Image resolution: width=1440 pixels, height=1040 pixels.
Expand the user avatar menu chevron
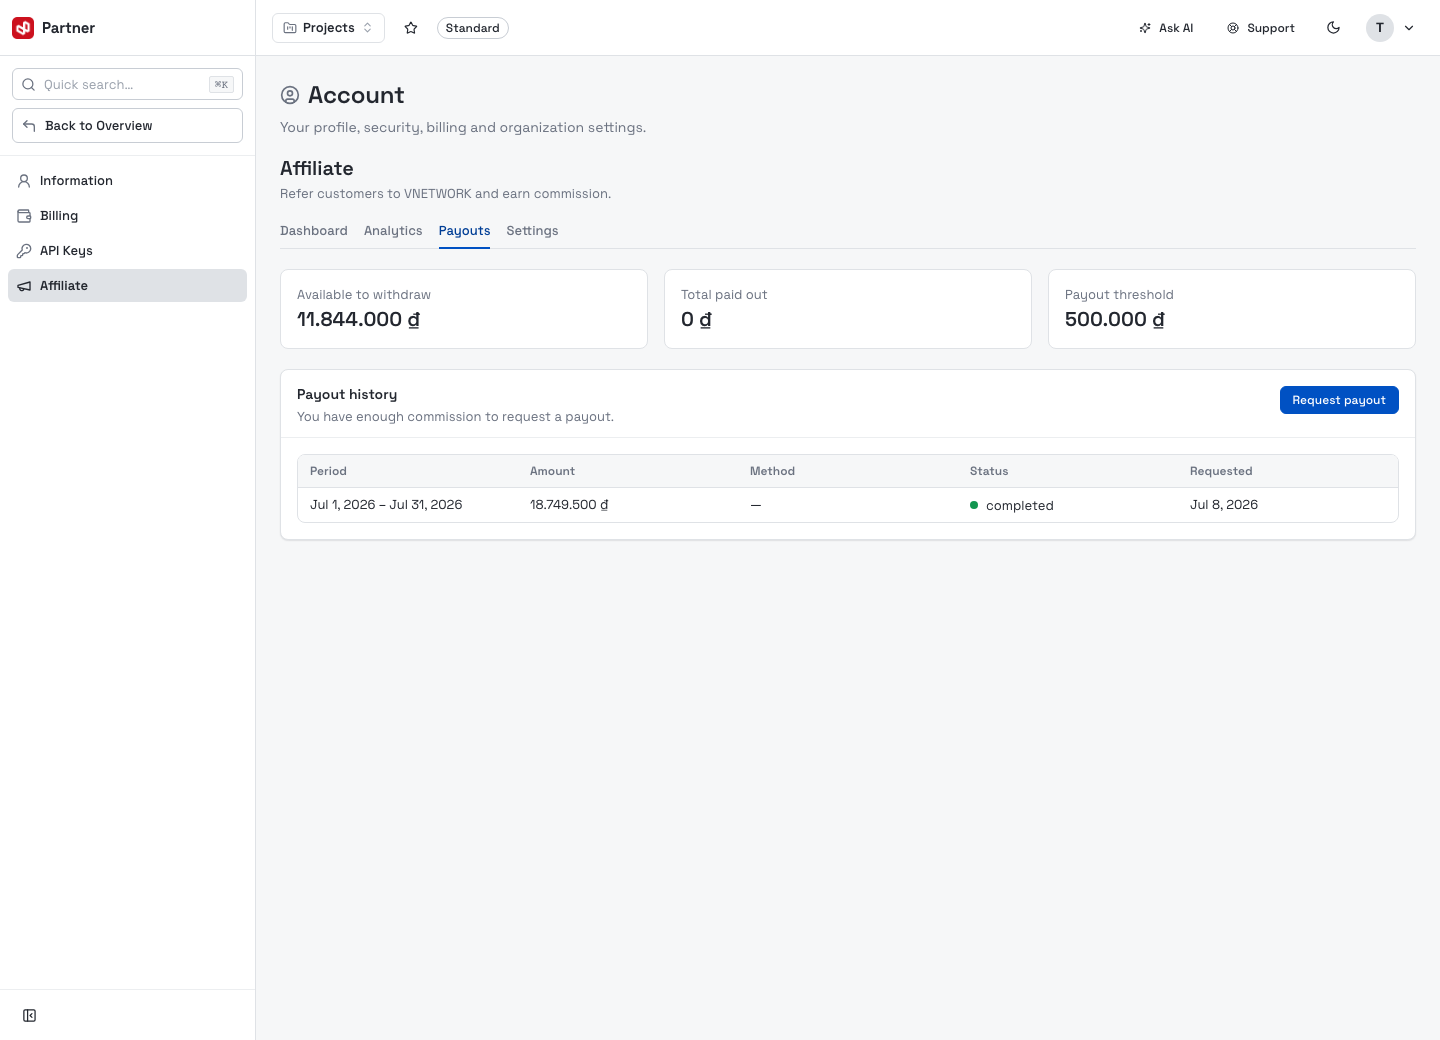tap(1409, 28)
